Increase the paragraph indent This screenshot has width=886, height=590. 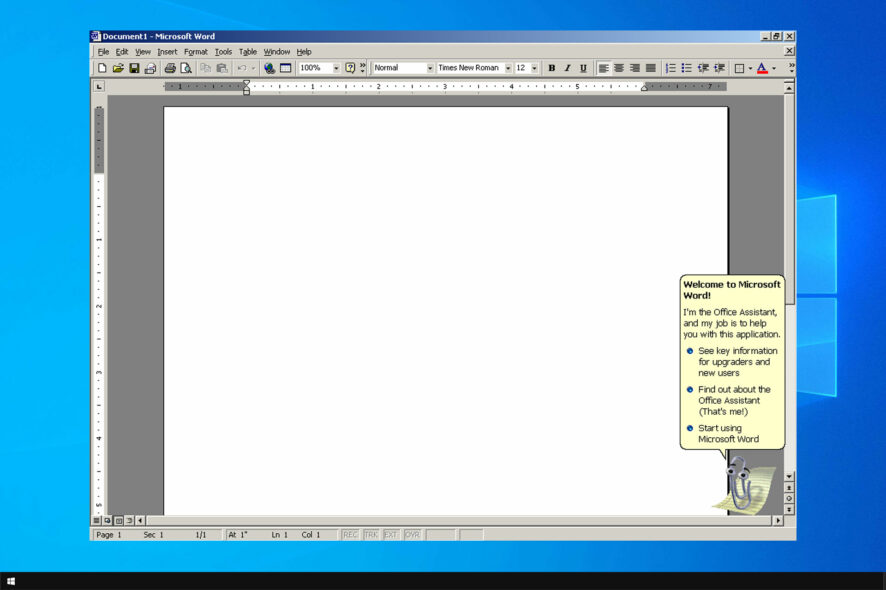pyautogui.click(x=719, y=68)
